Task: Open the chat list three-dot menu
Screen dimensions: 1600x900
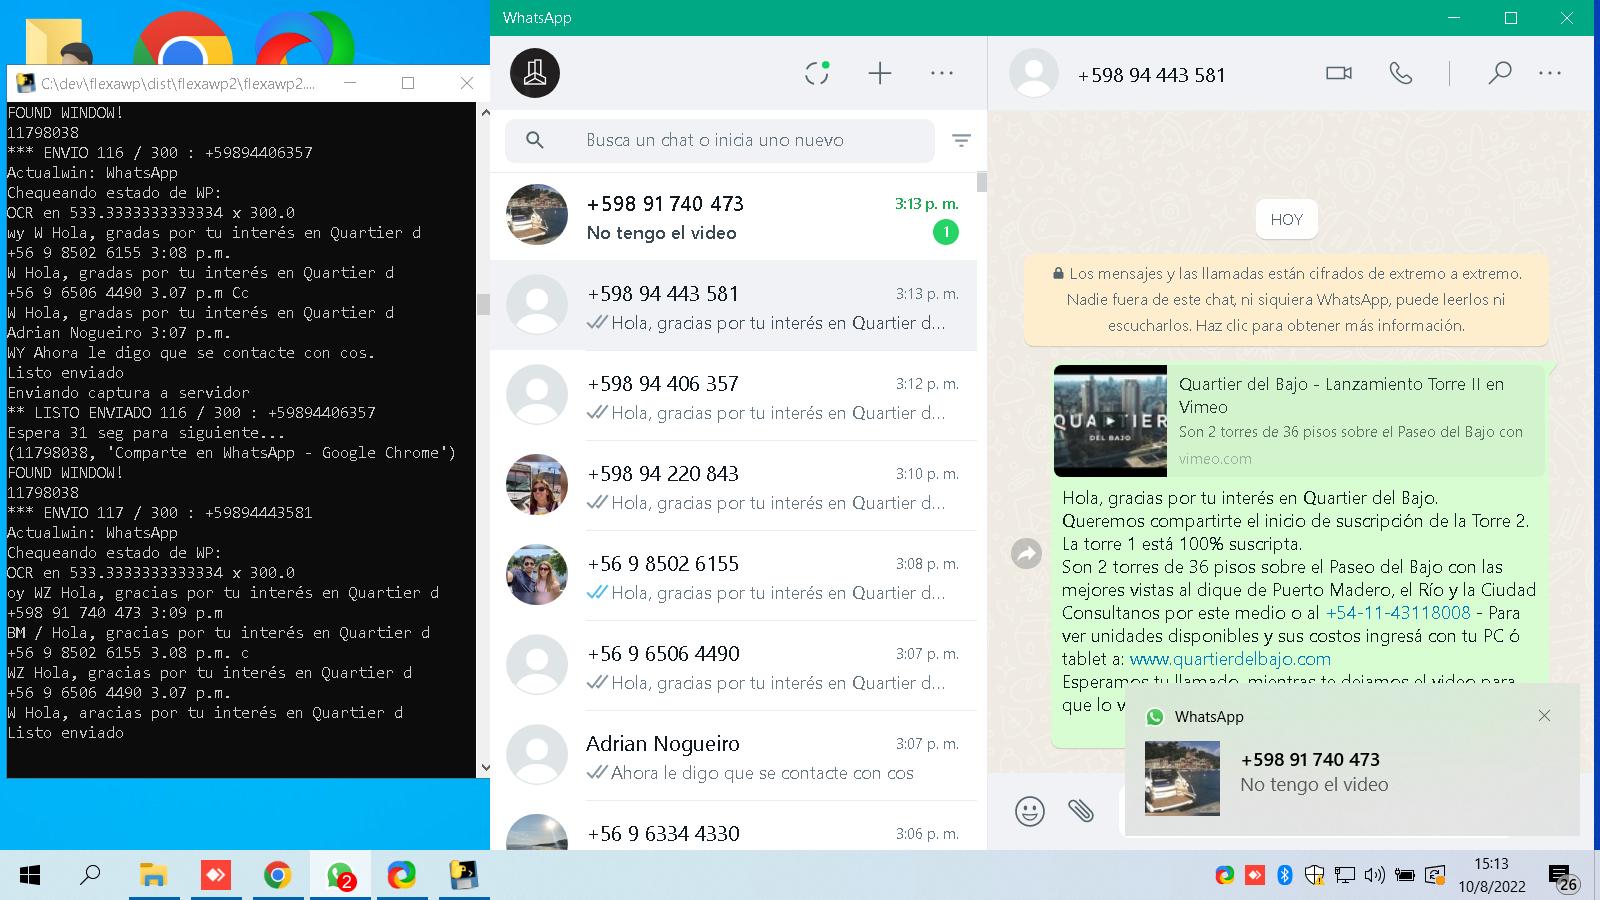Action: tap(942, 73)
